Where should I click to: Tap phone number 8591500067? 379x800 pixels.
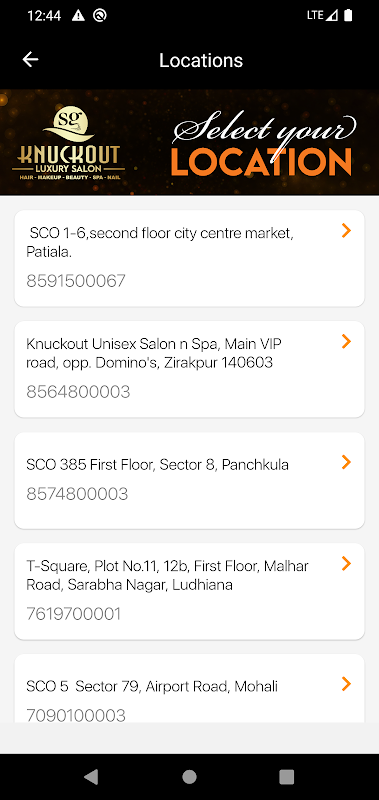tap(75, 281)
